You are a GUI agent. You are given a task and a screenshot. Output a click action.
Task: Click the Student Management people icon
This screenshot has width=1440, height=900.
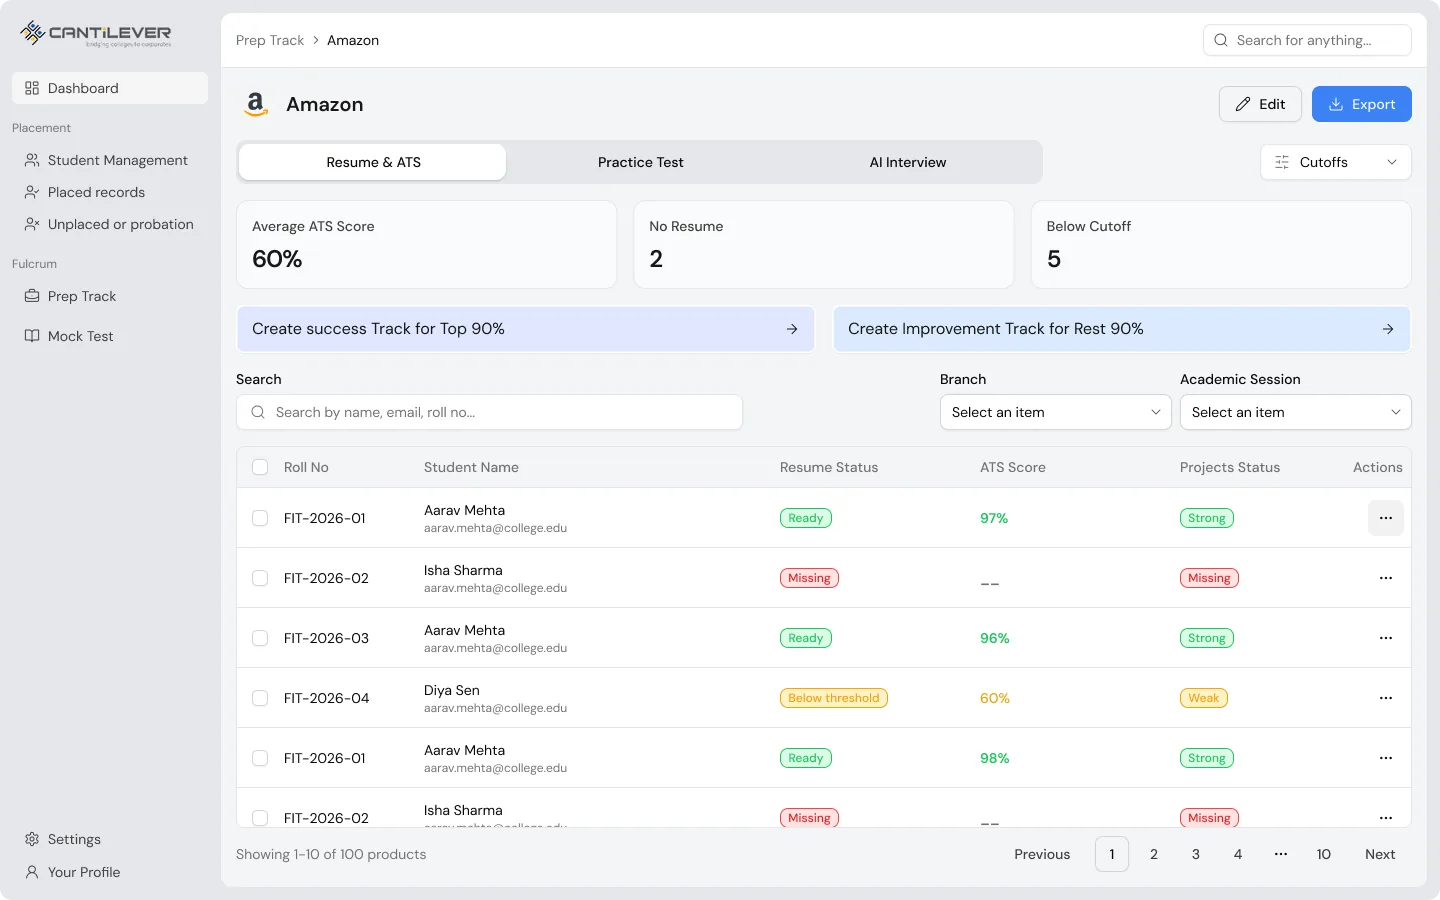tap(32, 160)
